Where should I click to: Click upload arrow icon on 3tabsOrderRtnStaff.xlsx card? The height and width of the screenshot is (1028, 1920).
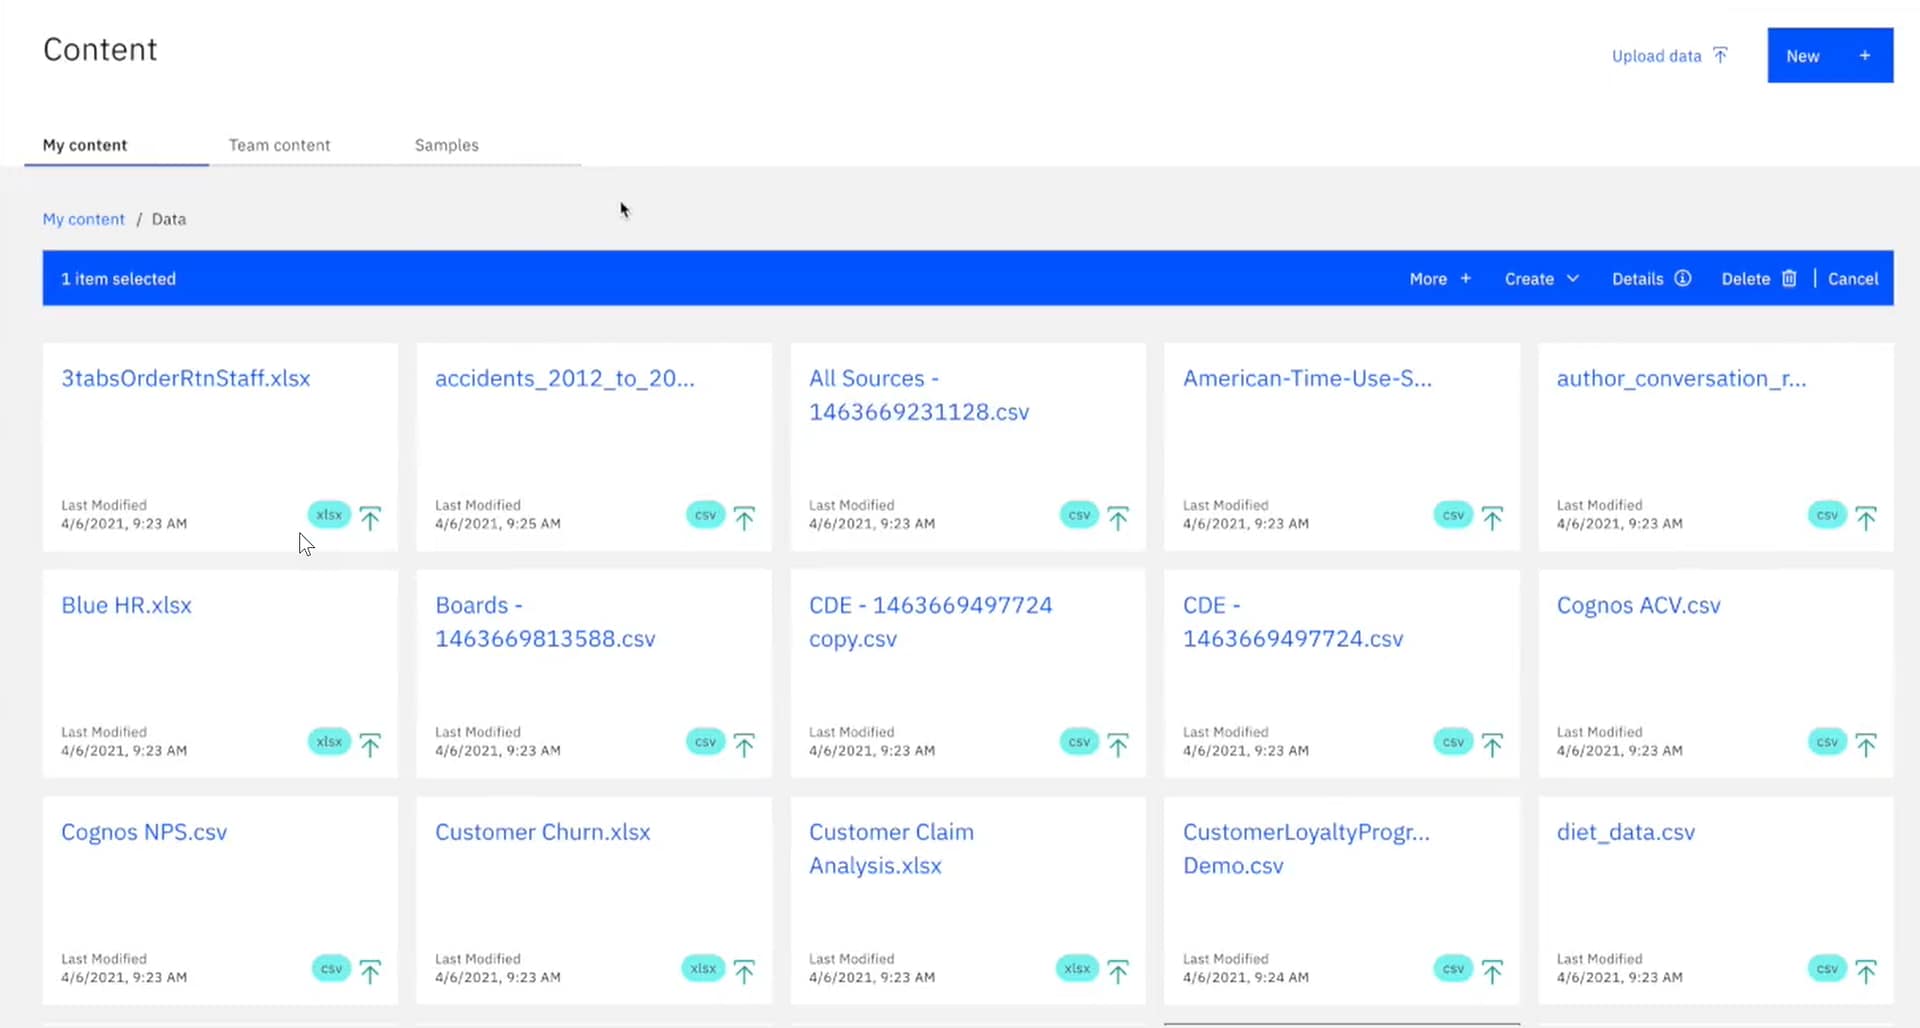click(370, 518)
